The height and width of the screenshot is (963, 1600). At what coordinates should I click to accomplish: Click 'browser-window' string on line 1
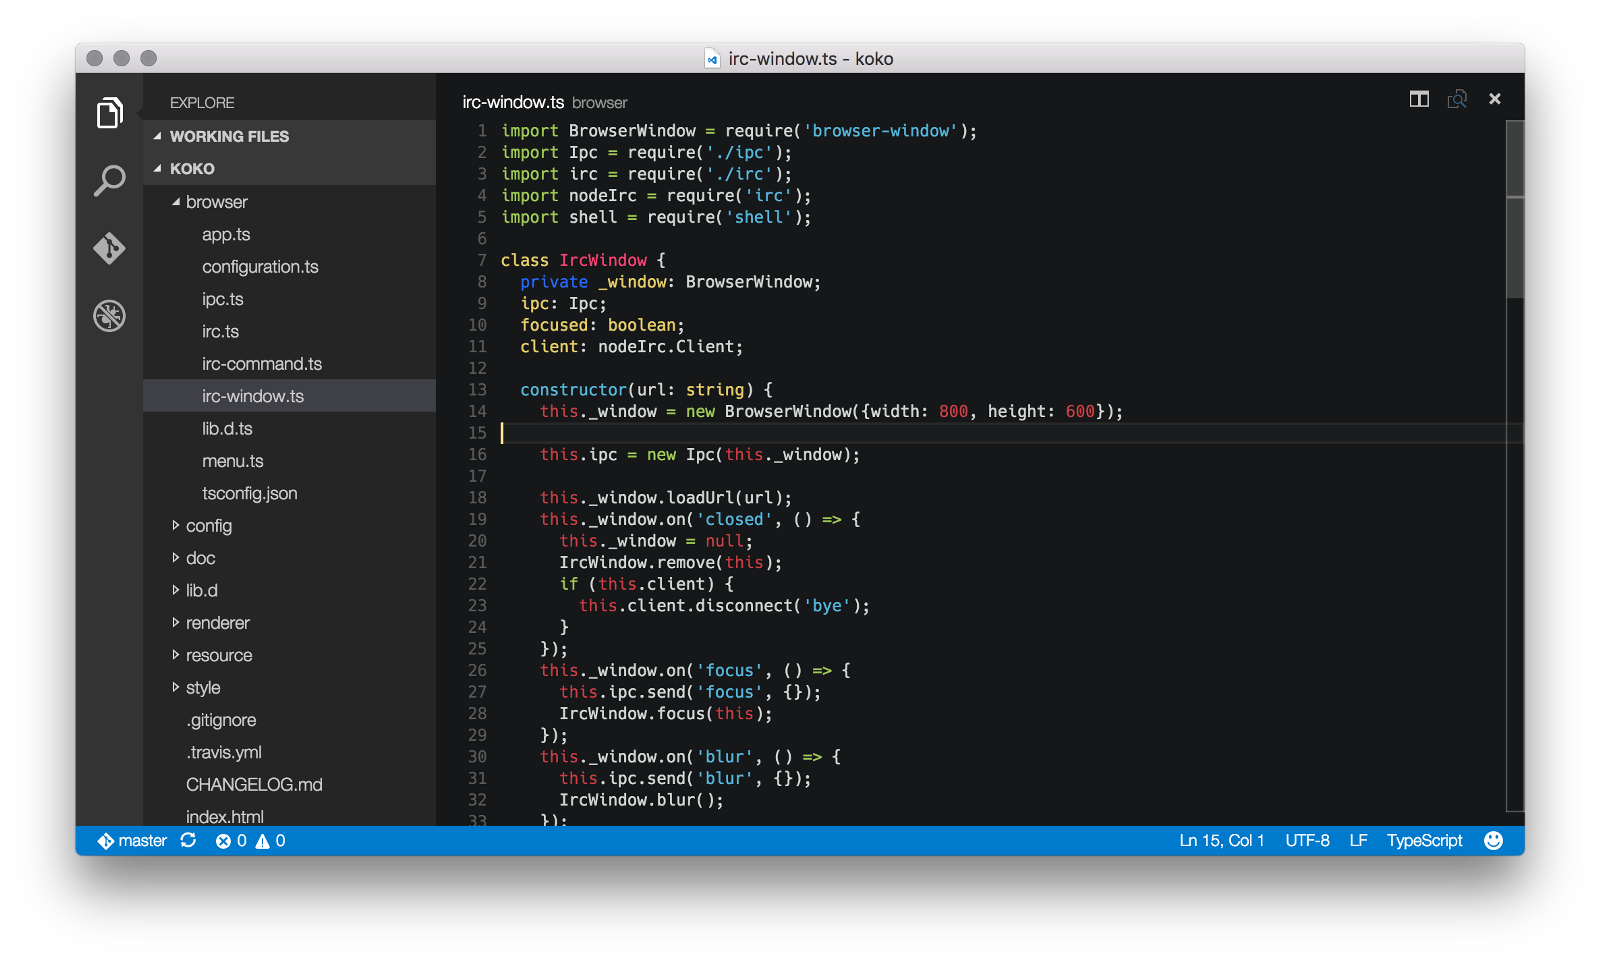(x=881, y=131)
